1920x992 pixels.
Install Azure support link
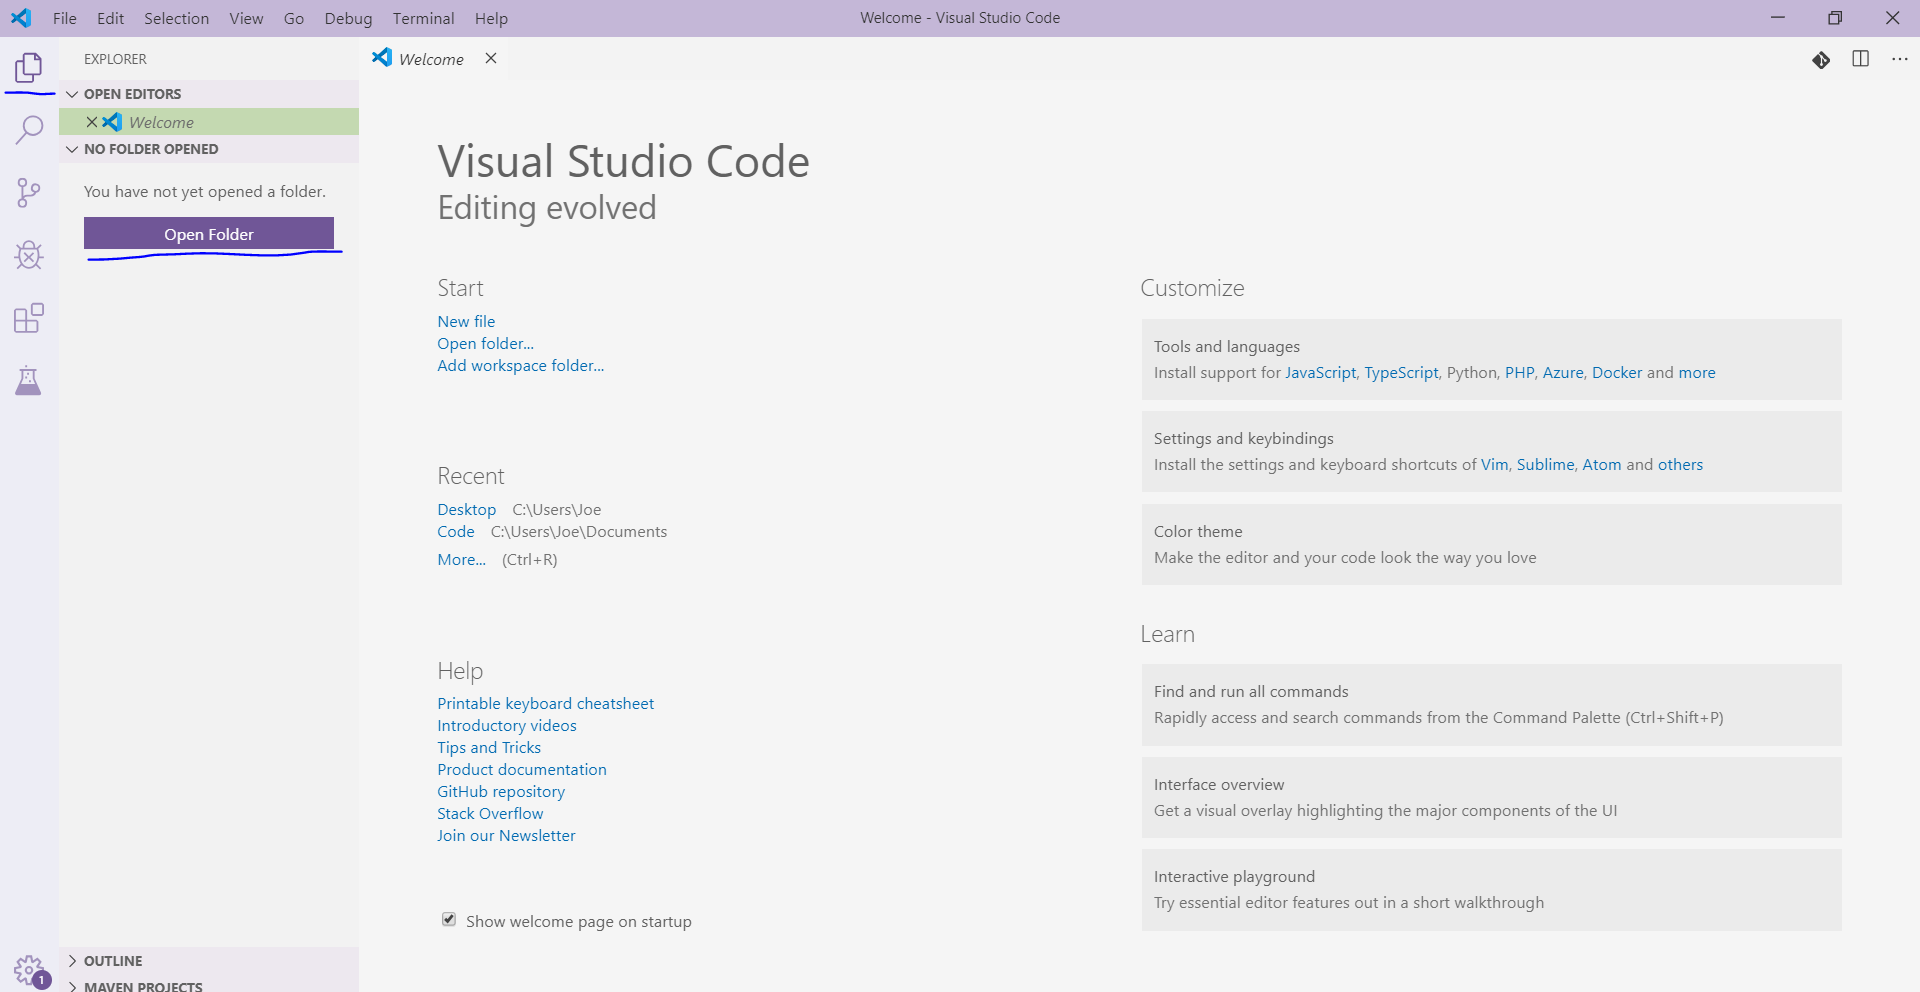1563,372
